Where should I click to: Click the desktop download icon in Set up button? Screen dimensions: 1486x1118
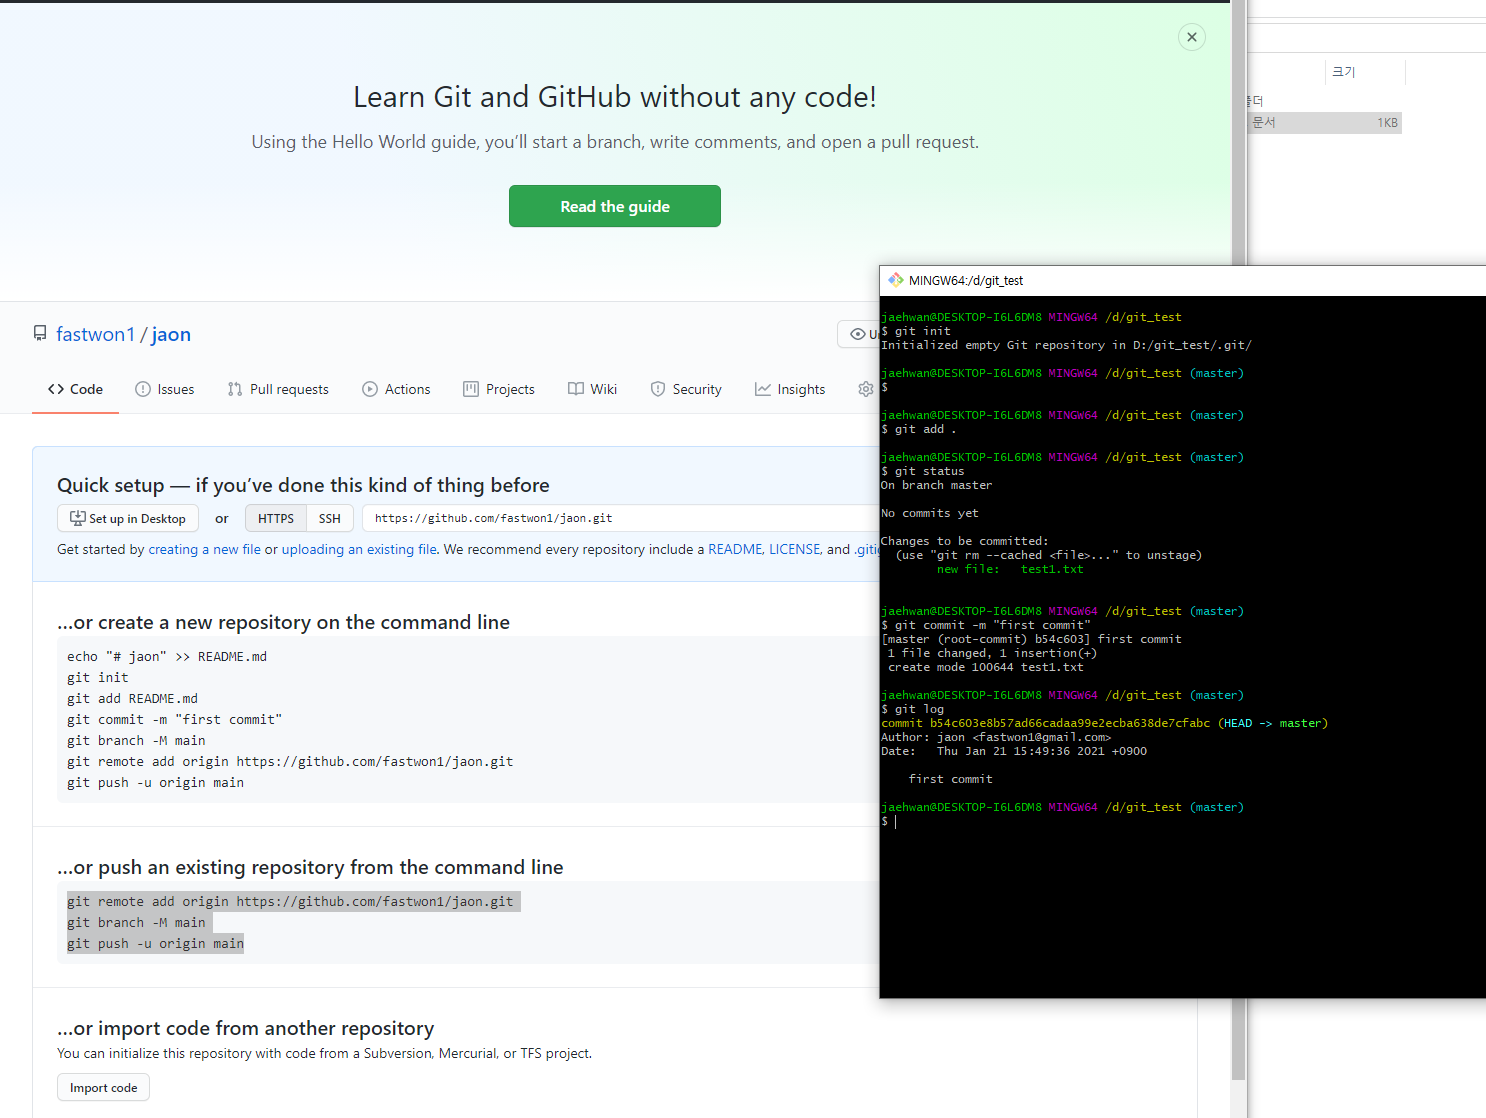click(77, 518)
